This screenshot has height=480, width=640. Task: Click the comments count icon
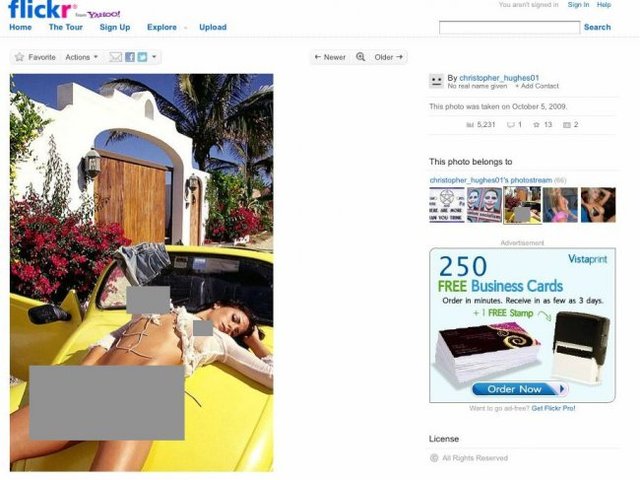(510, 124)
